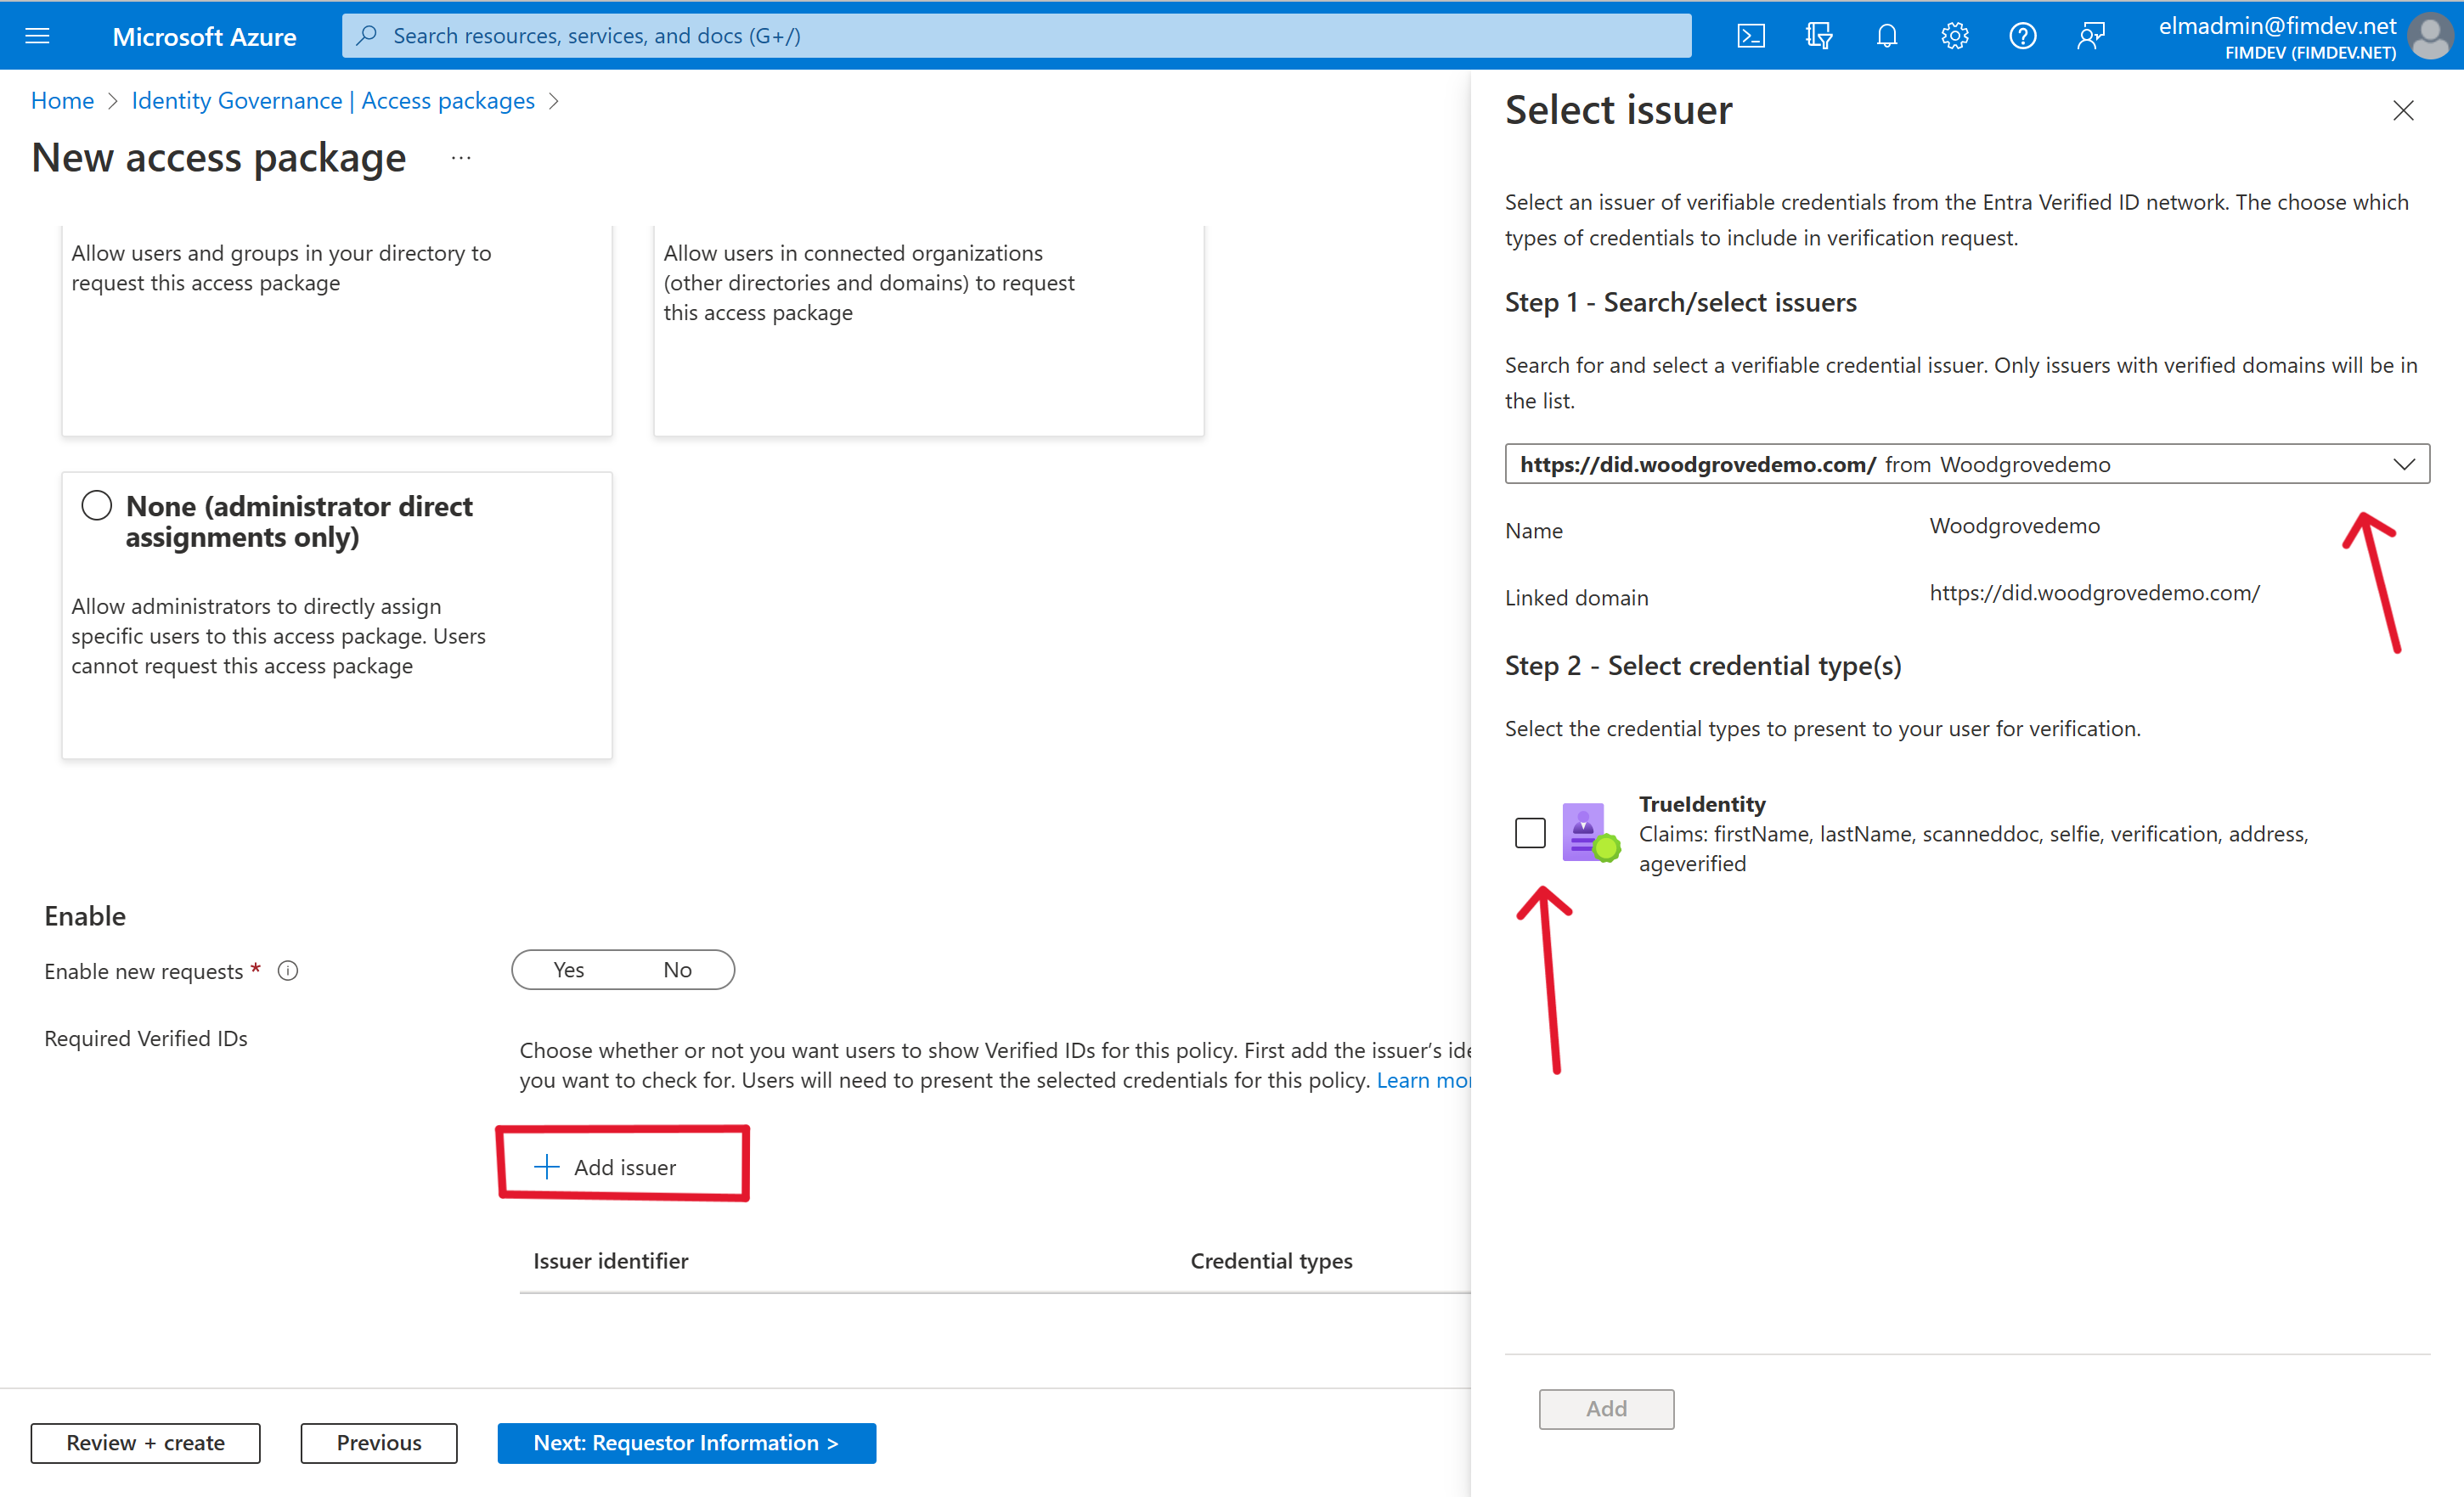2464x1497 pixels.
Task: Click the portal menu hamburger icon
Action: (x=37, y=35)
